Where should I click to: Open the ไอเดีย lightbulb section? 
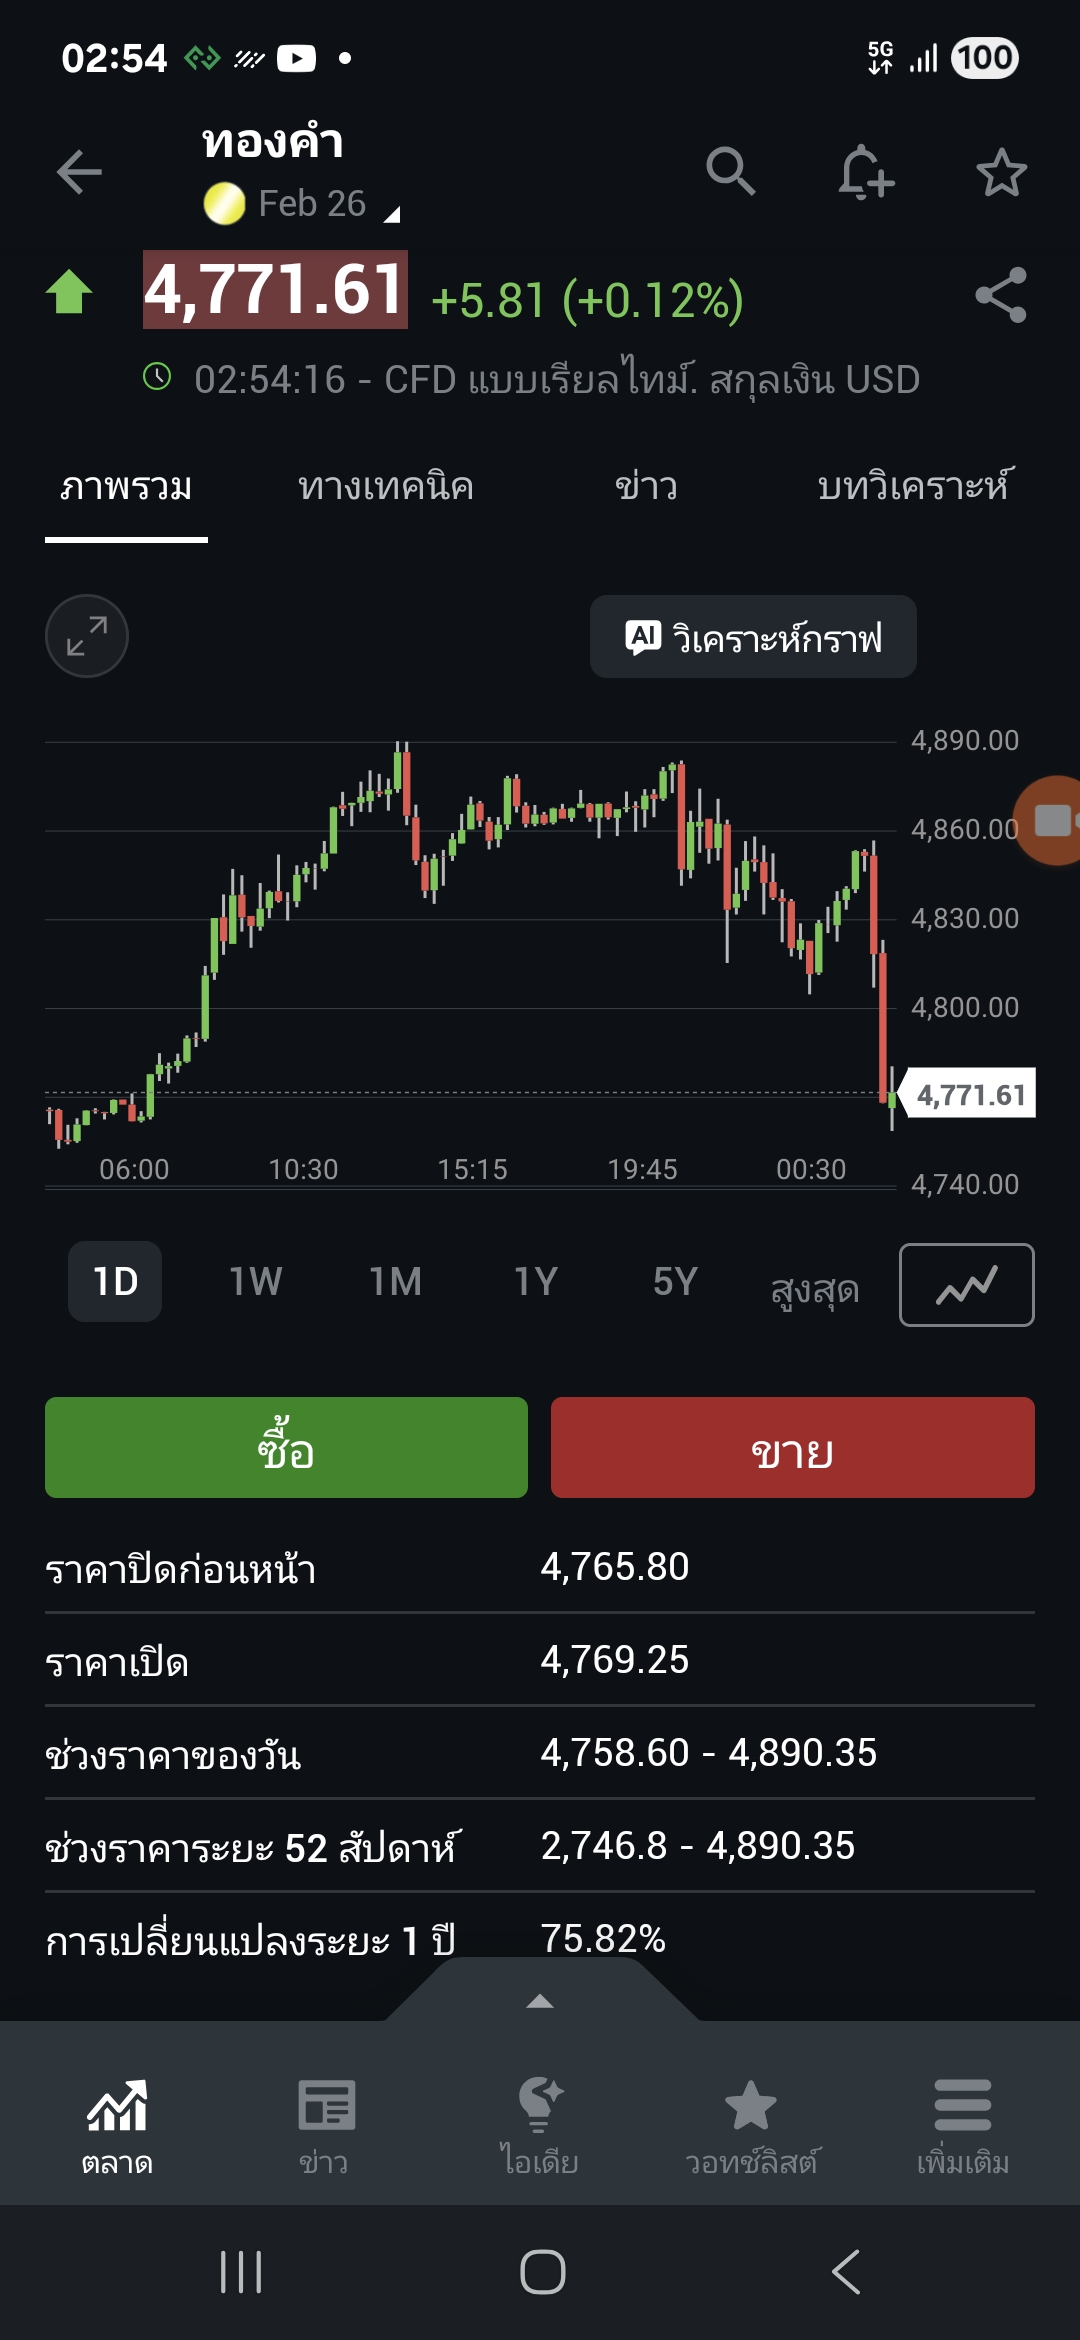[540, 2125]
